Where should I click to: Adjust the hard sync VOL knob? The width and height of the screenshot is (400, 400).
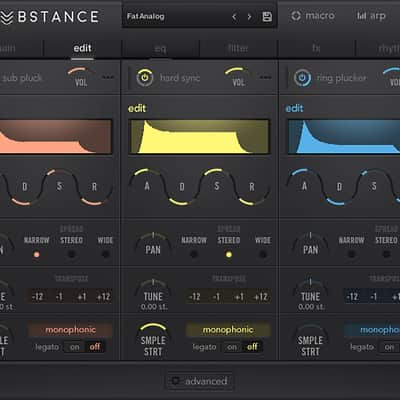[x=238, y=77]
